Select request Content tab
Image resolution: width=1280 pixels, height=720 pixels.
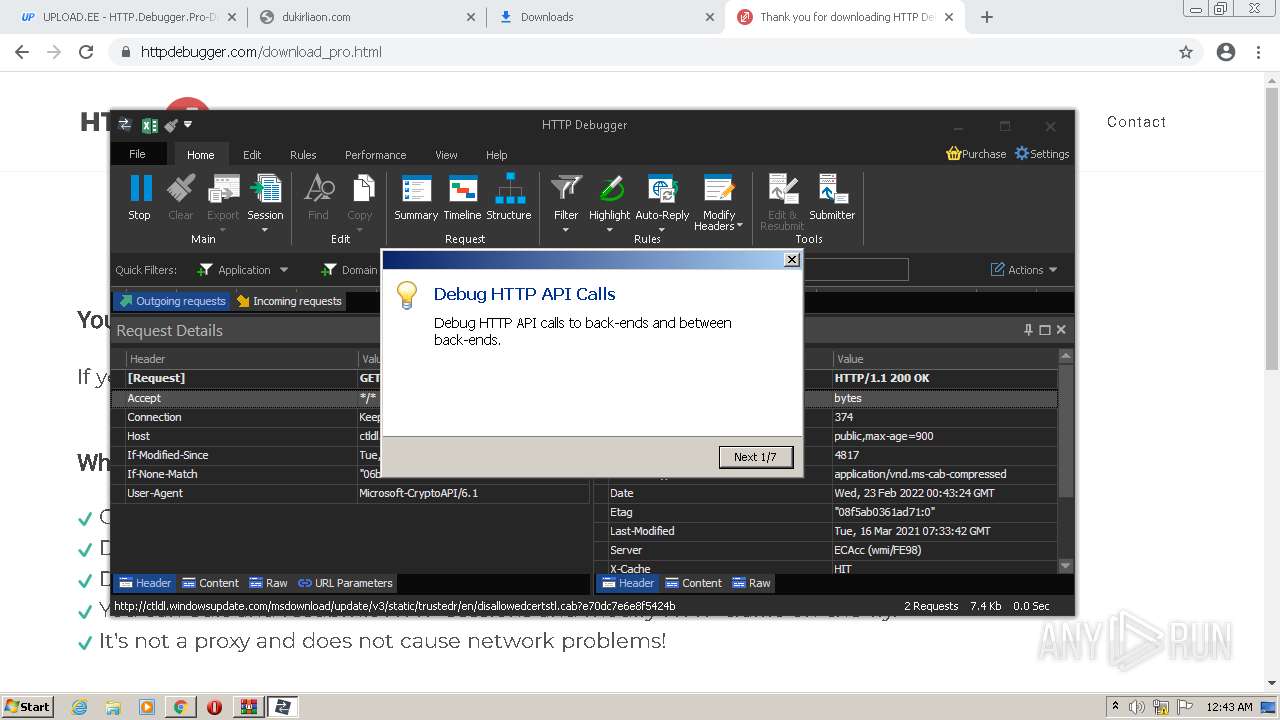[x=210, y=583]
